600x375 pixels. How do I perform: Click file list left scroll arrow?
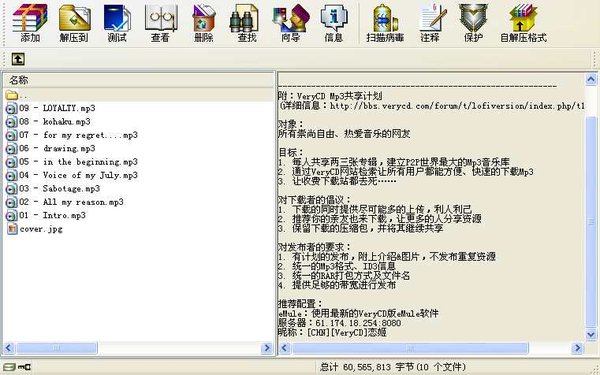coord(9,348)
